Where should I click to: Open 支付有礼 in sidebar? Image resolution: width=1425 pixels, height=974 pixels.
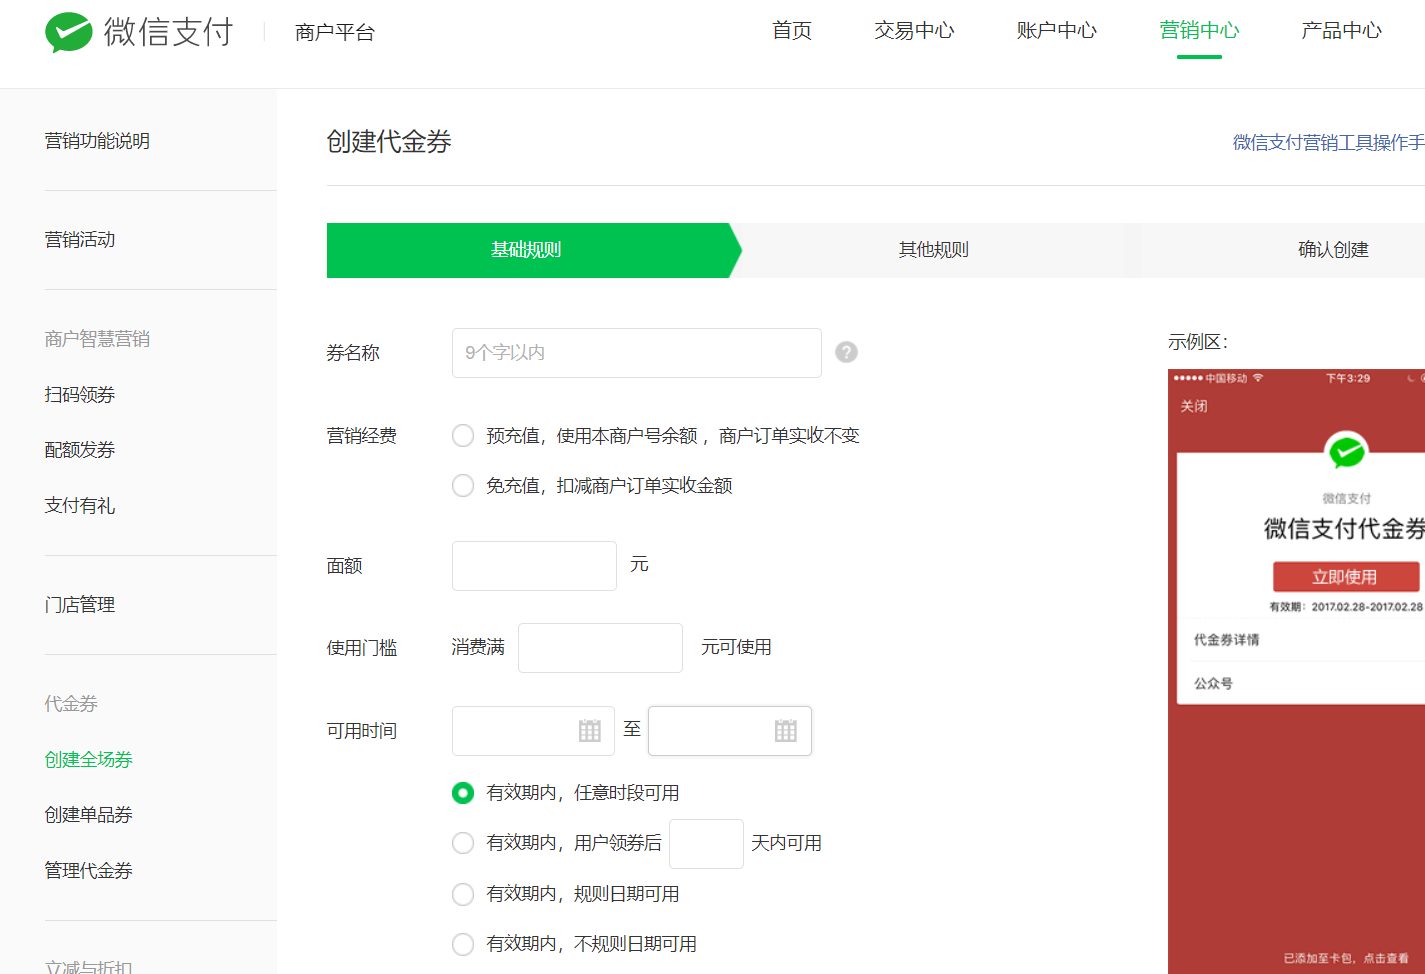point(80,506)
